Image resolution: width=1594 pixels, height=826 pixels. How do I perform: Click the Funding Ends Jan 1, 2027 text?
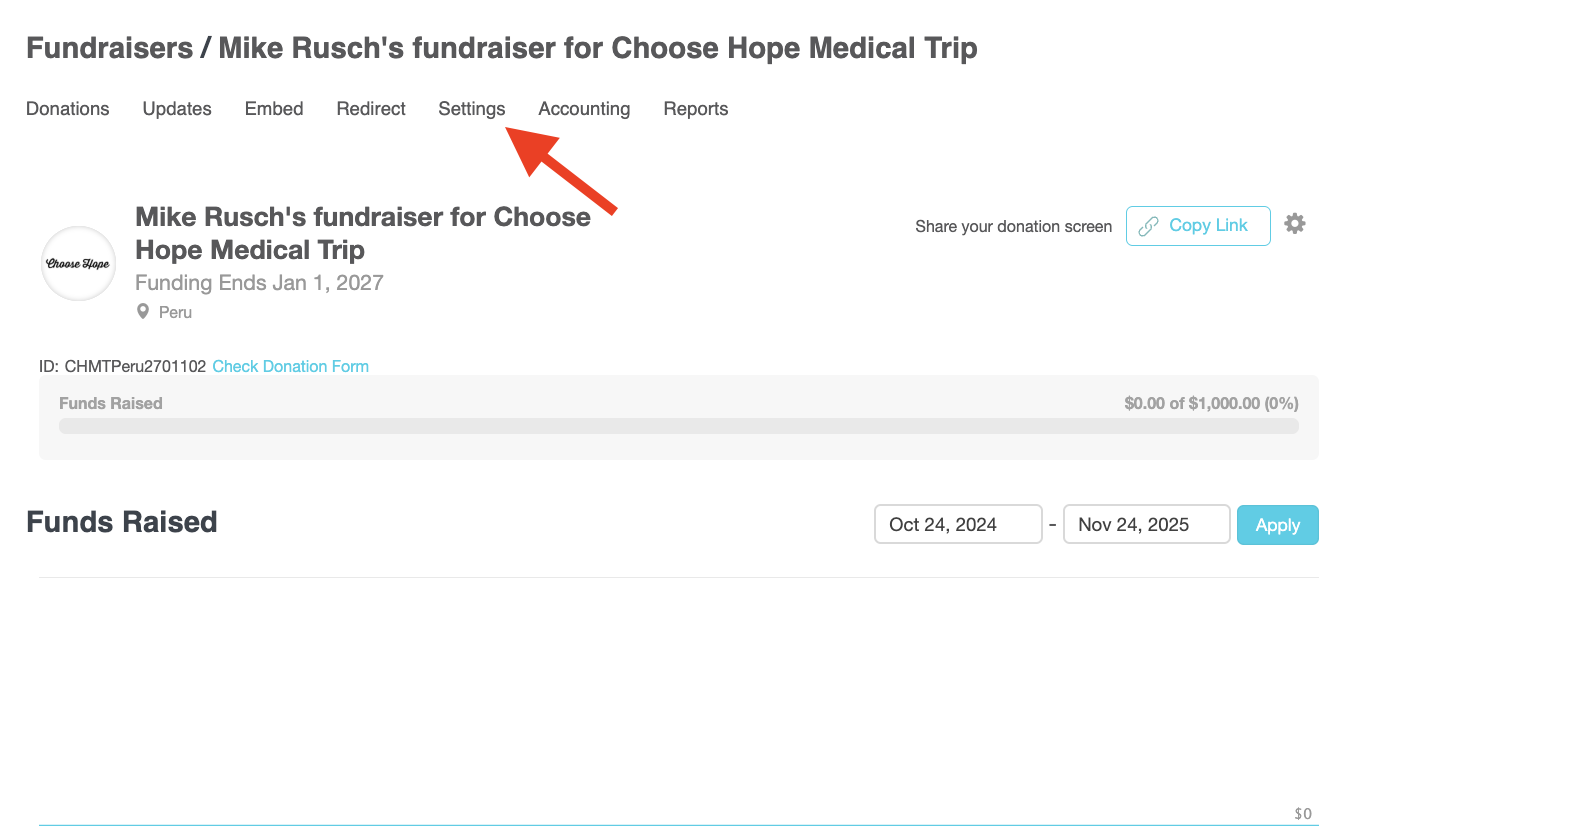click(x=259, y=283)
